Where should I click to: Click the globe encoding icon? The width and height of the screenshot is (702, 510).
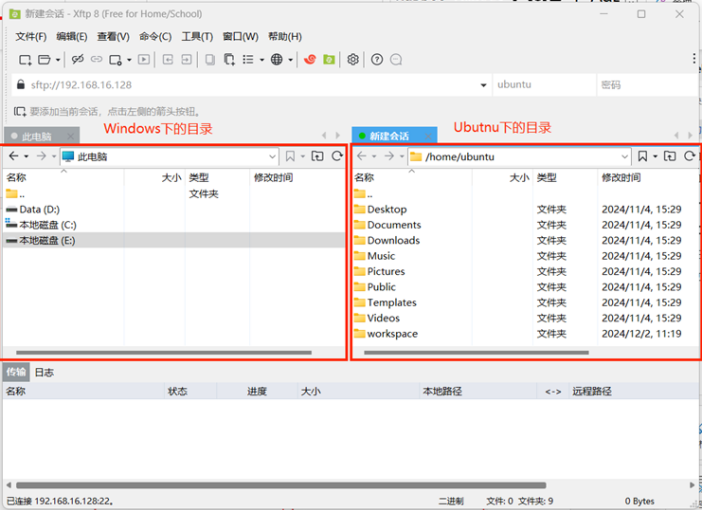coord(277,59)
